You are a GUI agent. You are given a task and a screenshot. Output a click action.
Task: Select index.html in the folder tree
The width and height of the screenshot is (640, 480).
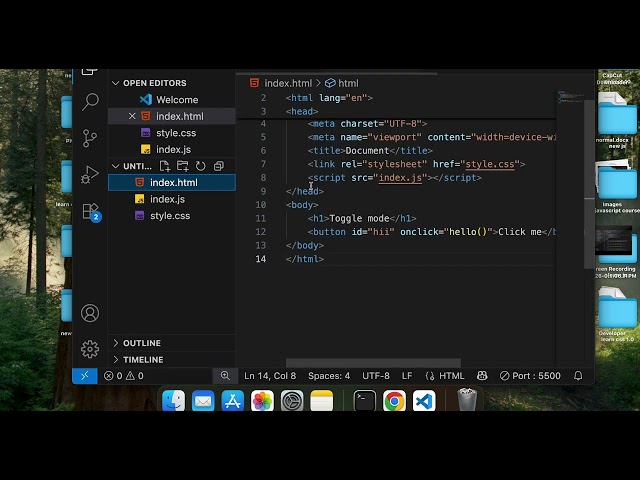(171, 183)
